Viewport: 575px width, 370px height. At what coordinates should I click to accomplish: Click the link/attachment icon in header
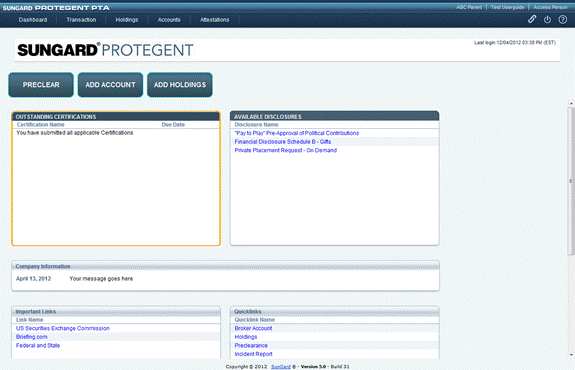pos(532,19)
